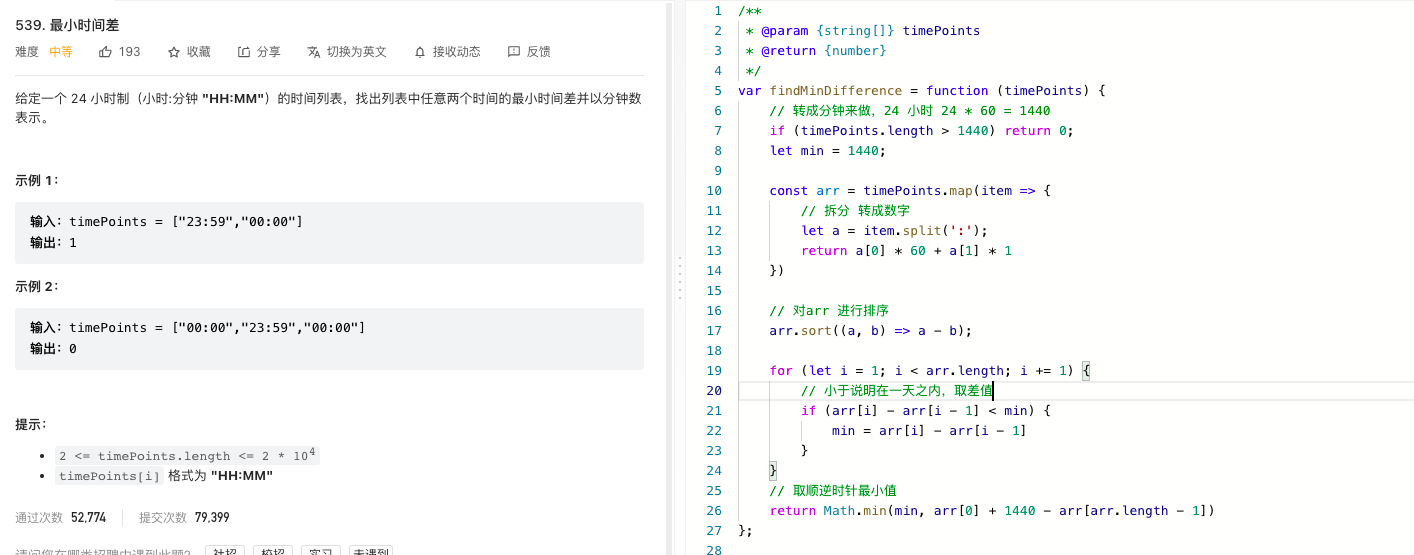The image size is (1414, 555).
Task: Click the 中等 difficulty label
Action: tap(61, 52)
